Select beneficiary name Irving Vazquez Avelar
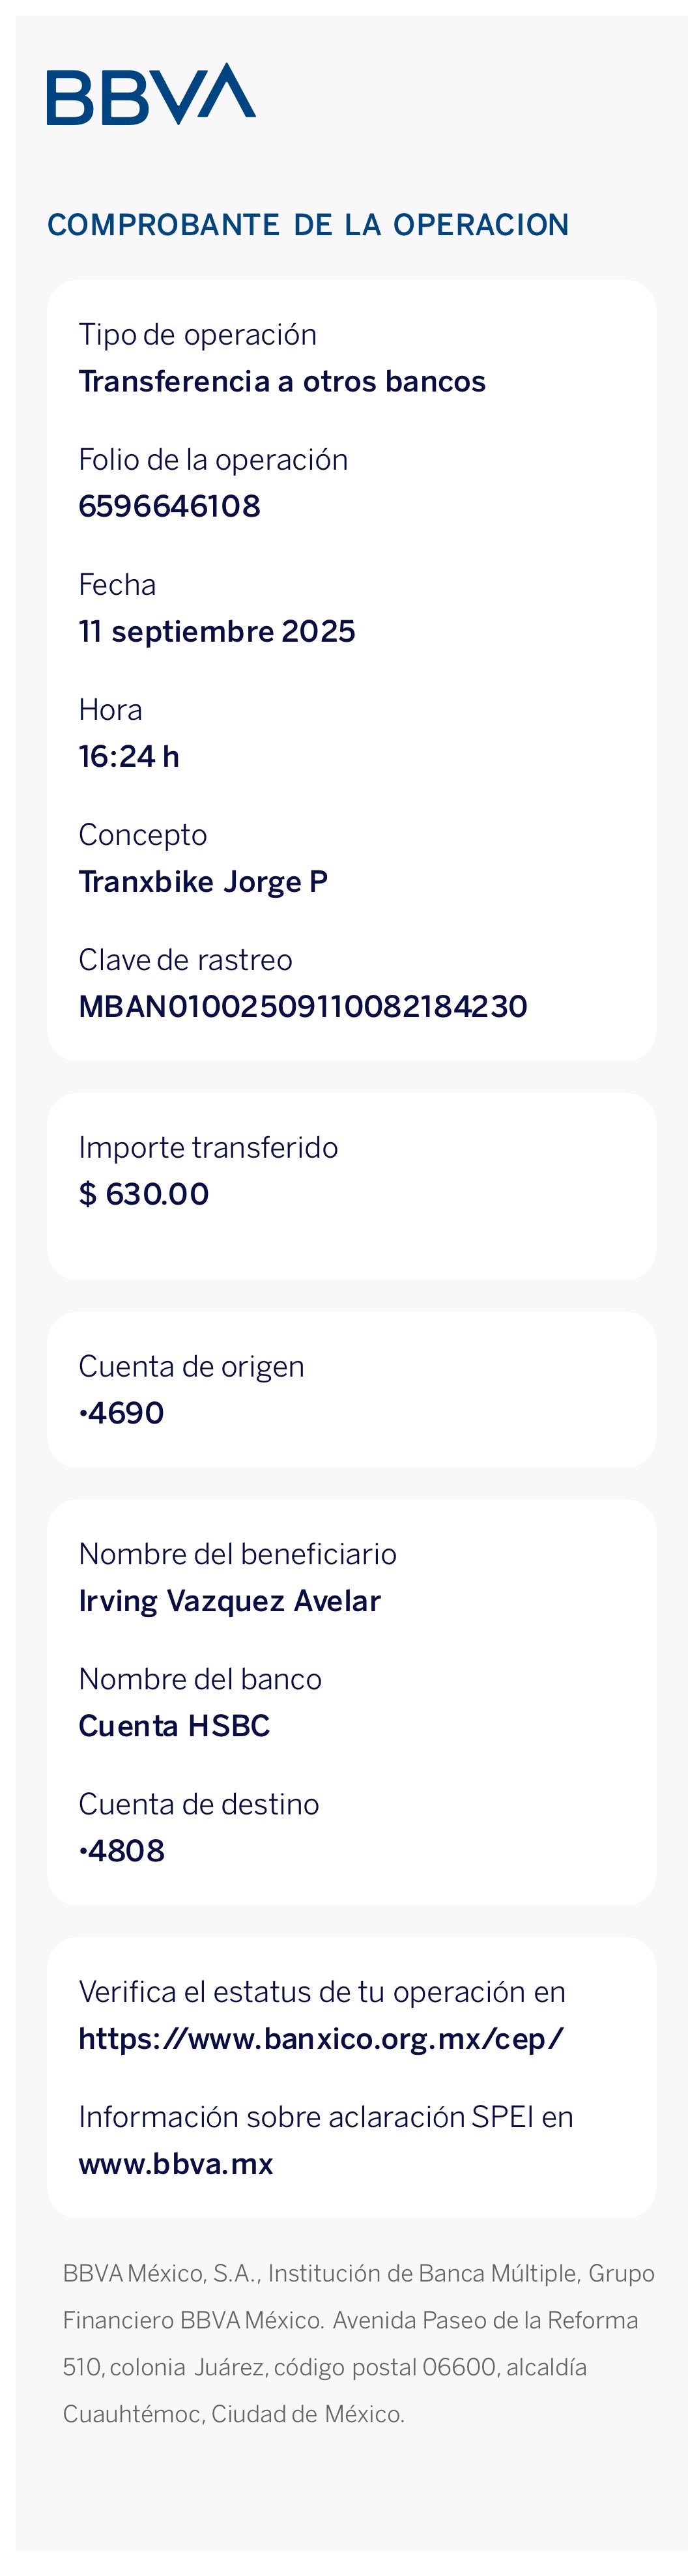This screenshot has width=688, height=2576. point(230,1600)
